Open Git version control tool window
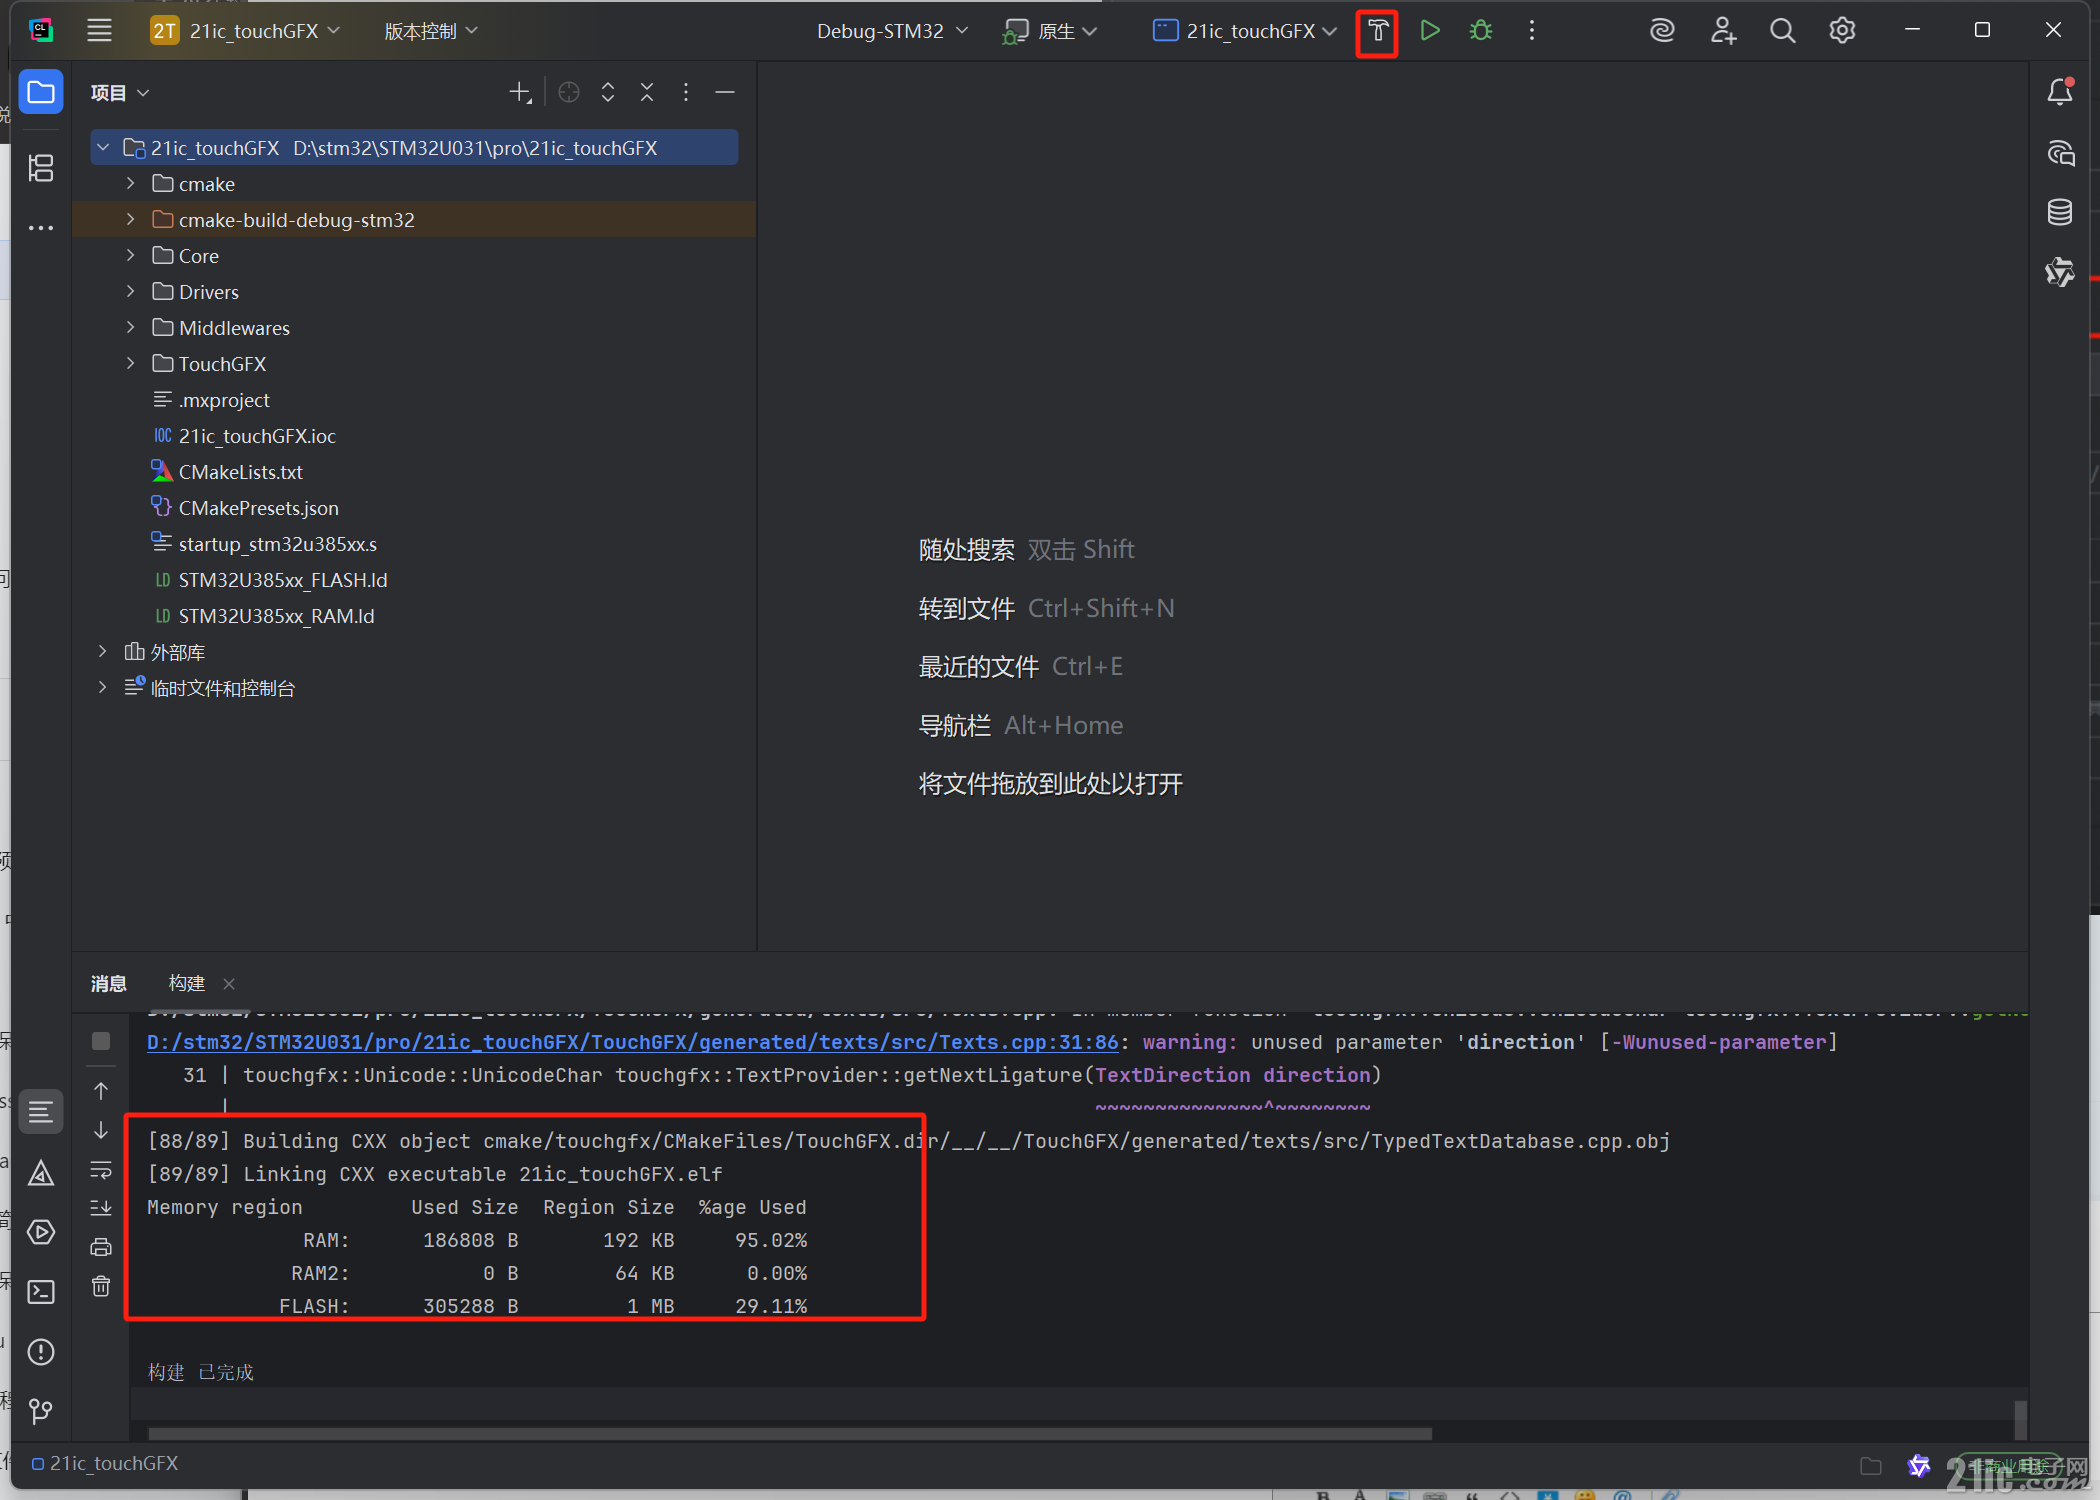The height and width of the screenshot is (1500, 2100). [x=41, y=1411]
